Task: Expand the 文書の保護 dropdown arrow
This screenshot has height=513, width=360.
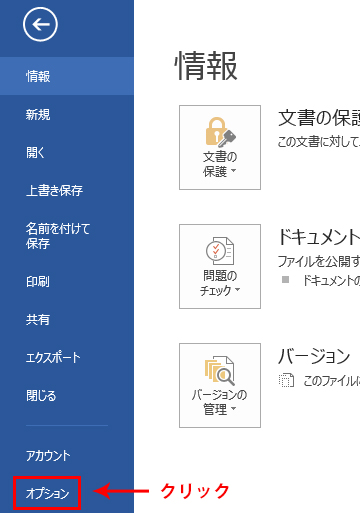Action: pyautogui.click(x=233, y=171)
